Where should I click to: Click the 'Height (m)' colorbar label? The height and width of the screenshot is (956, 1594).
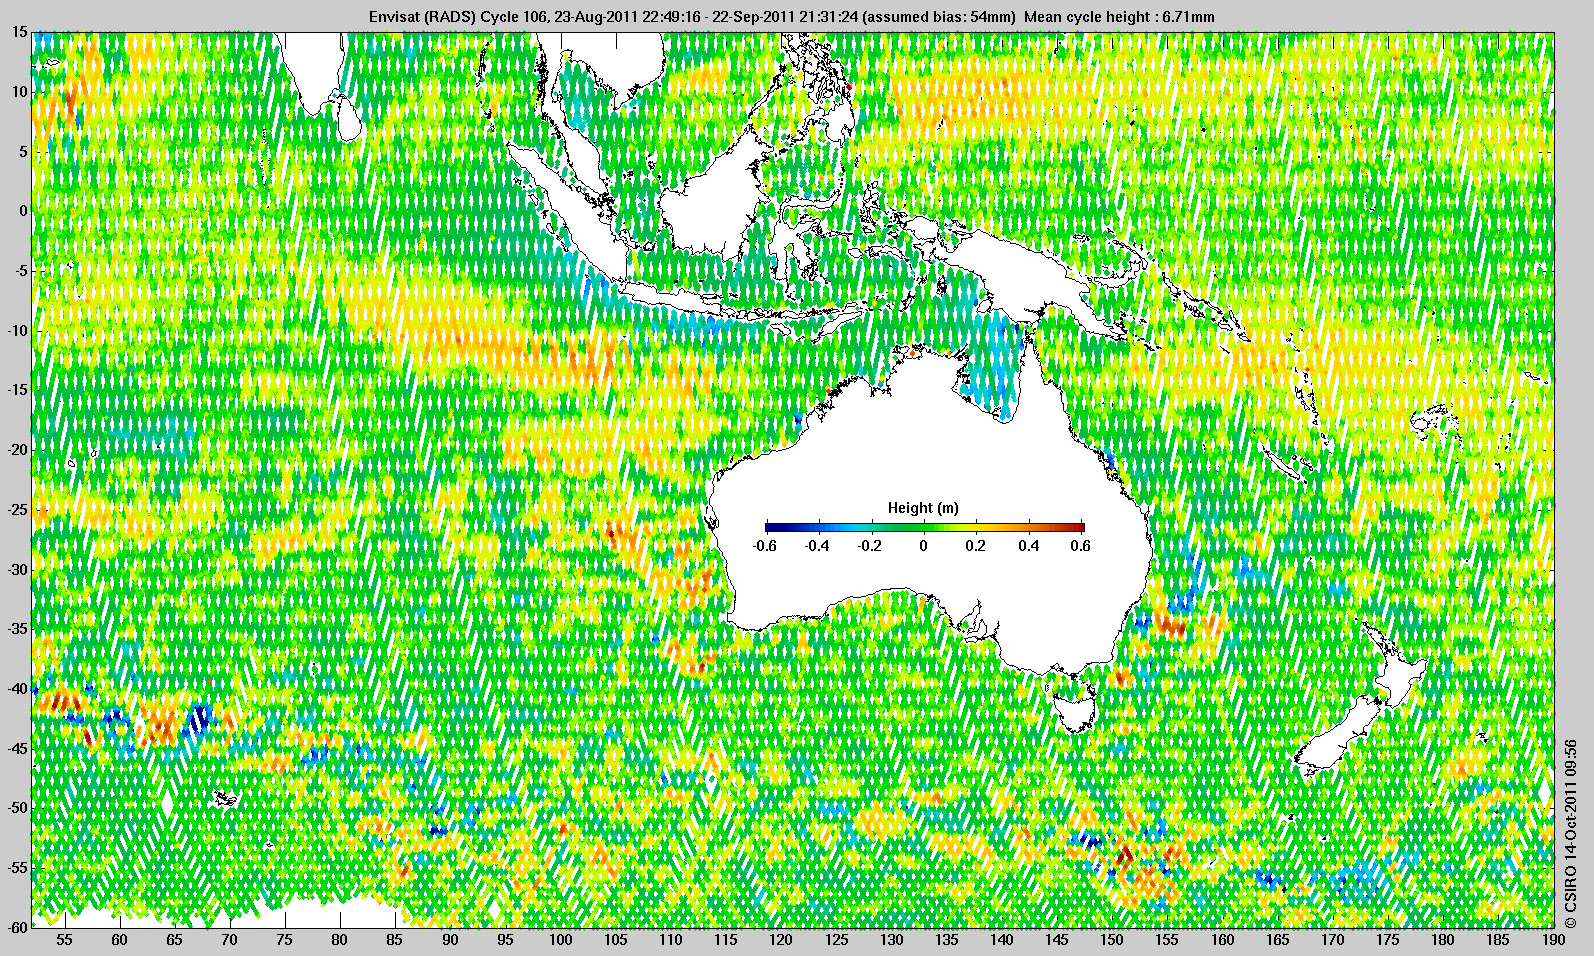pyautogui.click(x=923, y=508)
